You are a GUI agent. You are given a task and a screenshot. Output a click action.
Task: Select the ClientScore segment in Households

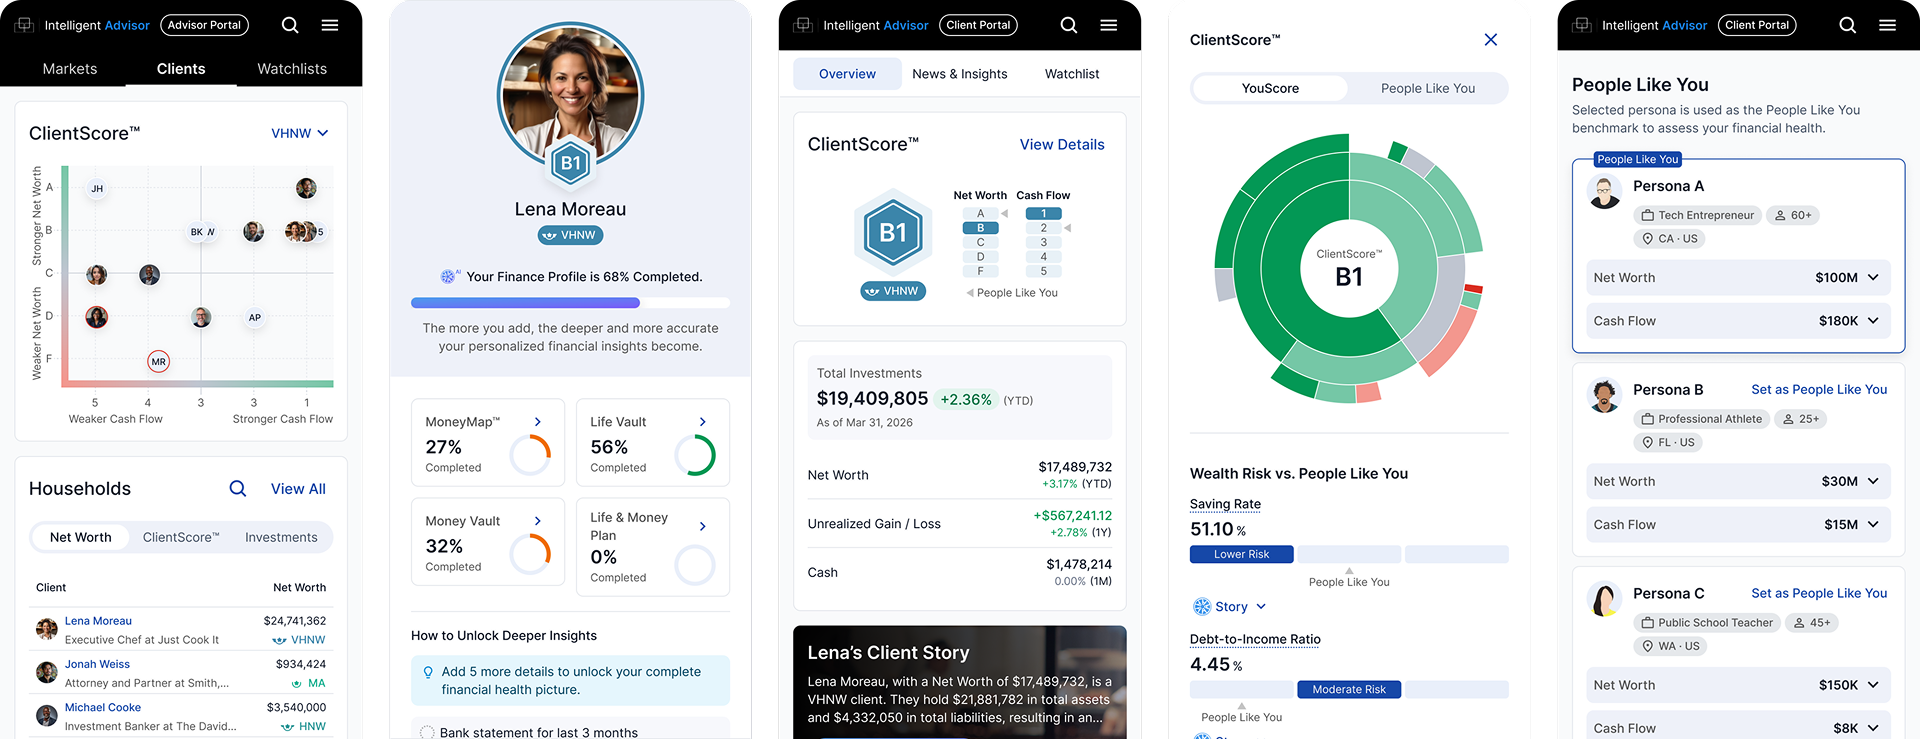[181, 537]
